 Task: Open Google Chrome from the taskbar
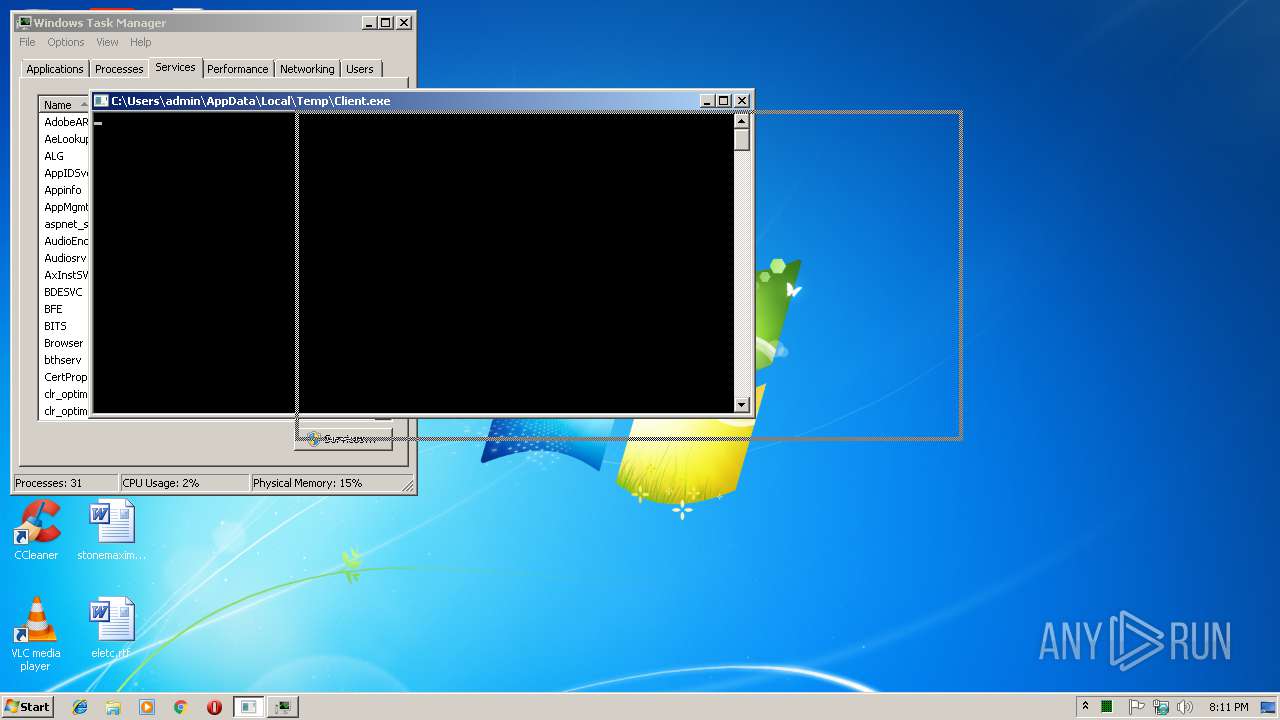coord(181,707)
